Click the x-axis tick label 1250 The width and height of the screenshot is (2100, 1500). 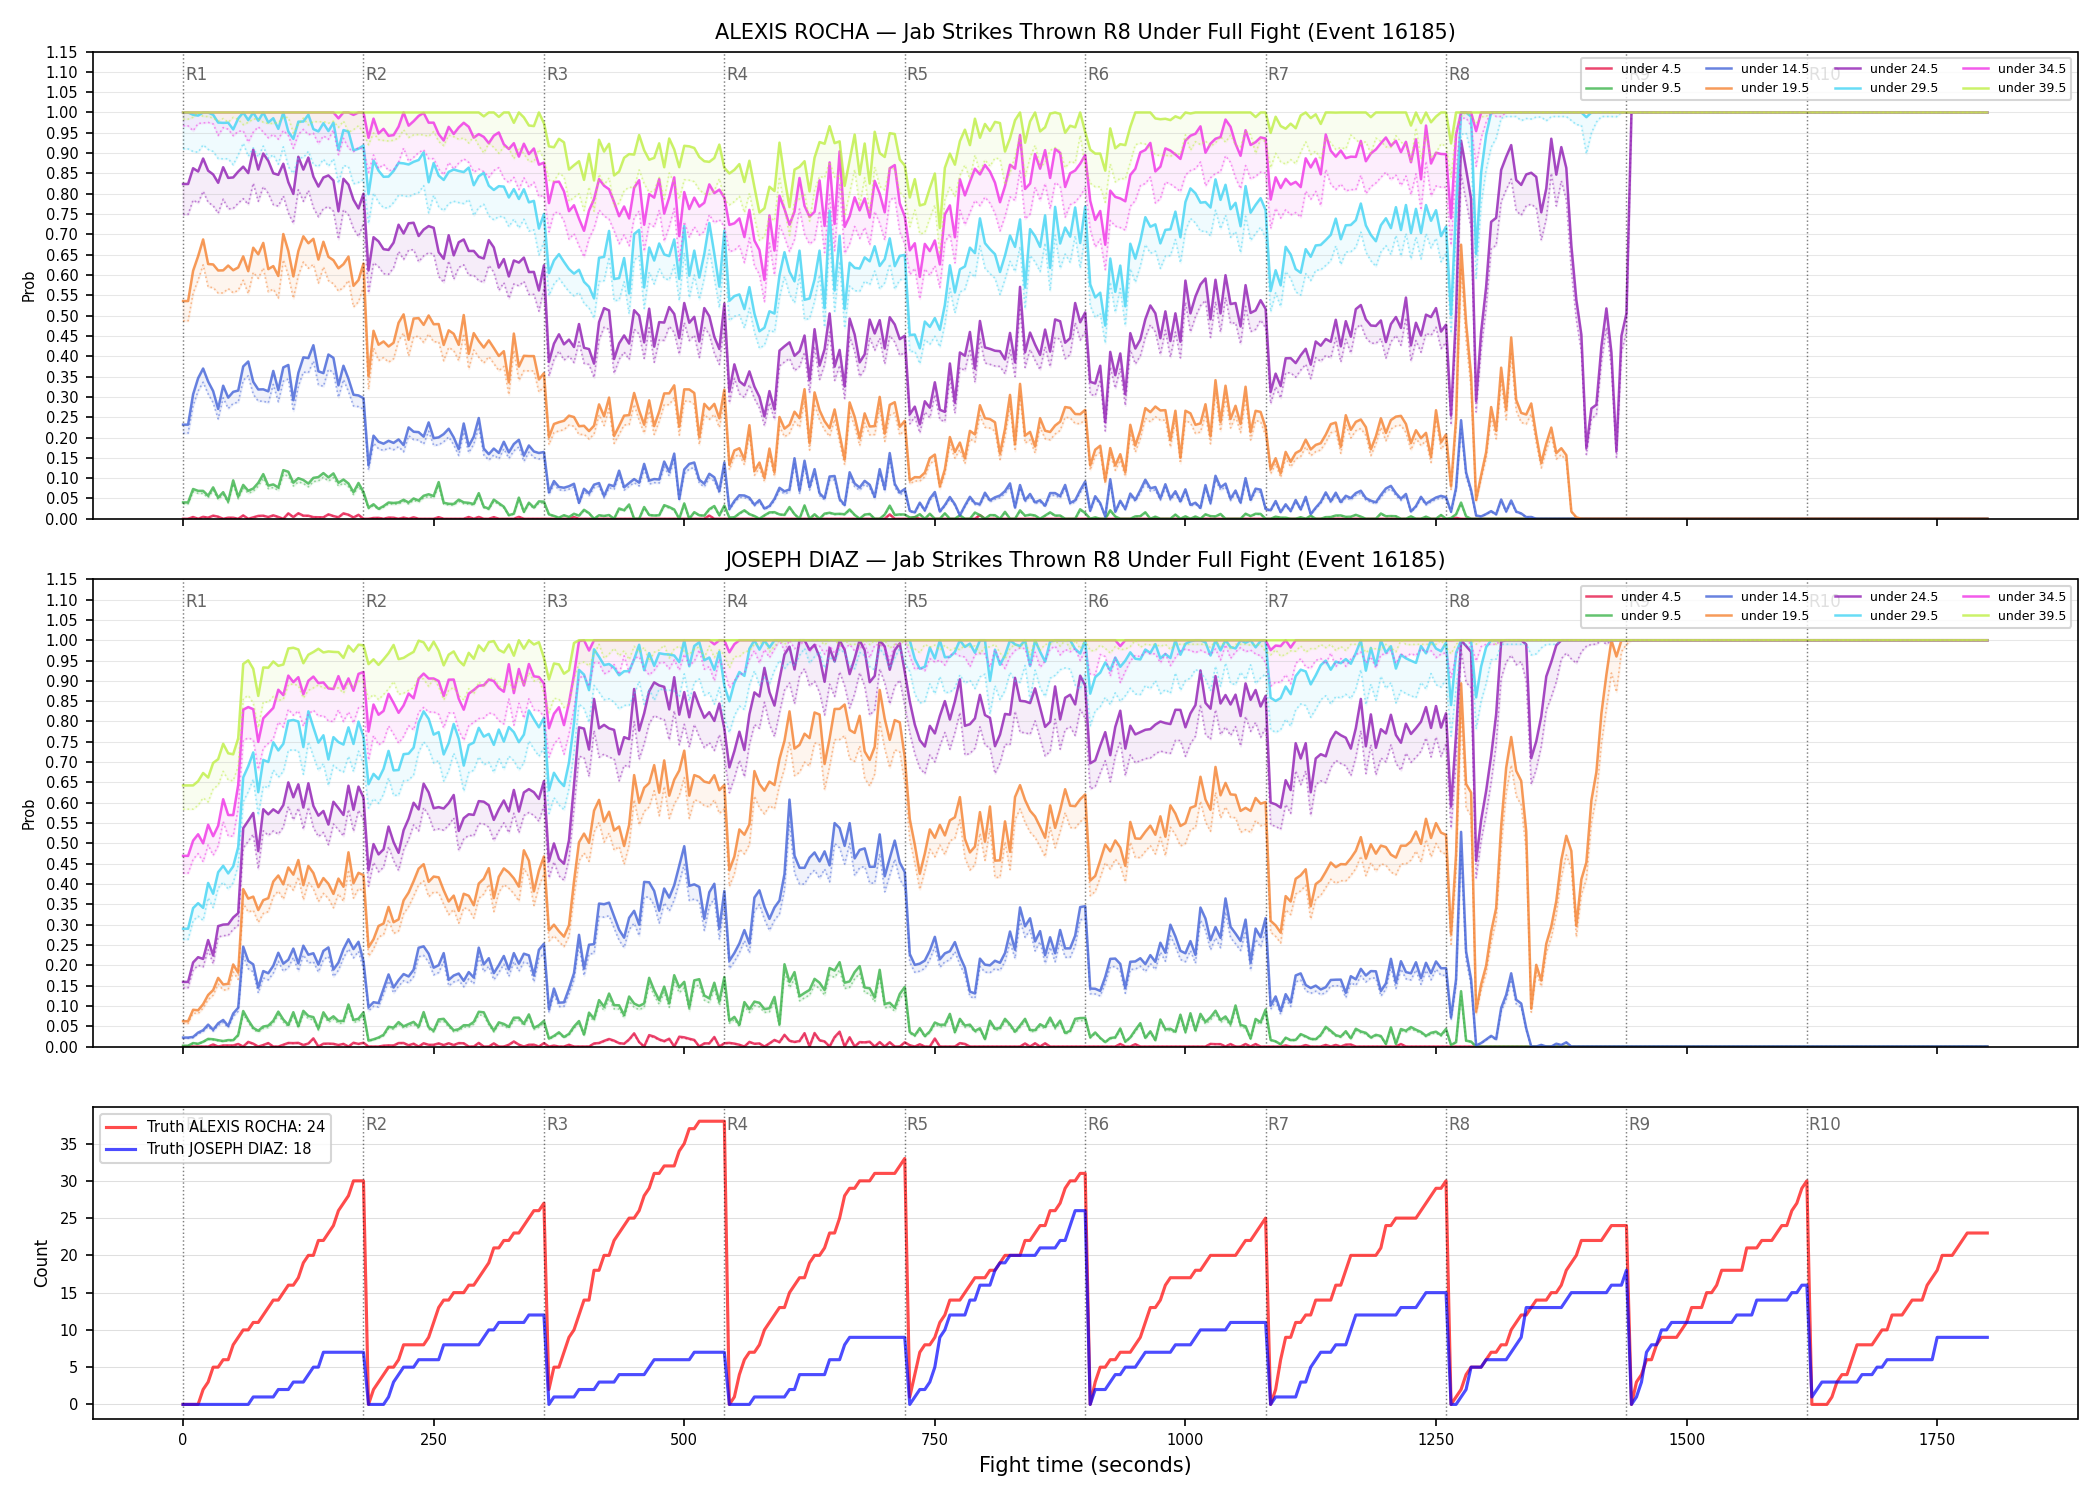click(1436, 1440)
